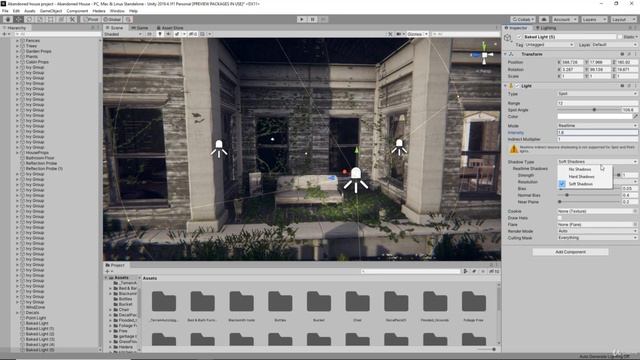Open the light Type dropdown
640x360 pixels.
597,93
